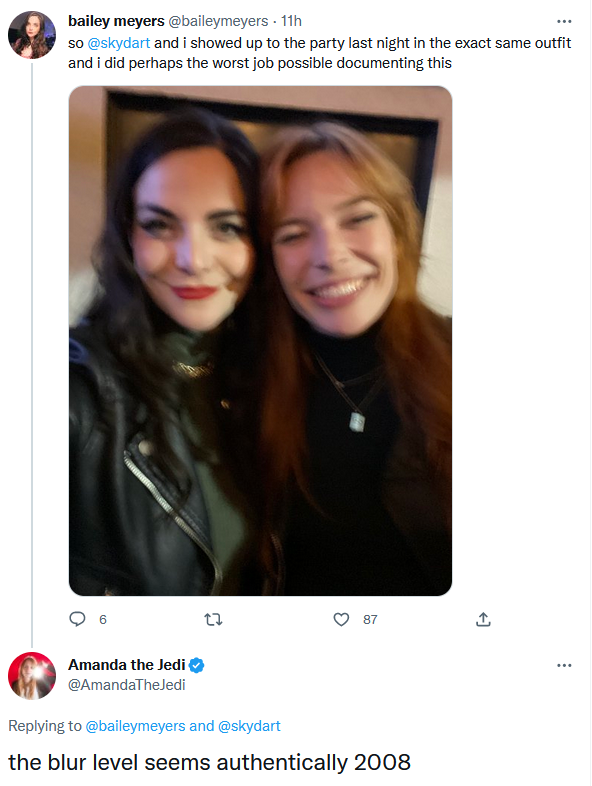This screenshot has height=786, width=592.
Task: Click Amanda the Jedi's verified badge
Action: (x=196, y=665)
